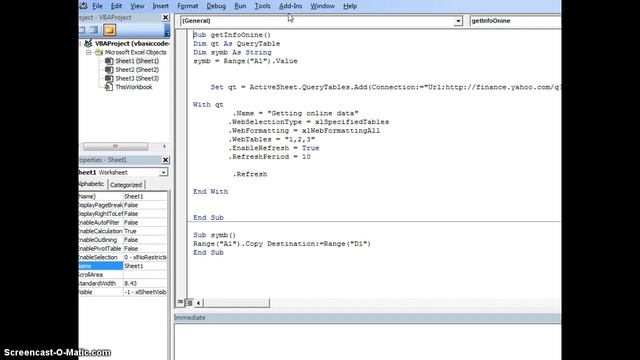This screenshot has width=640, height=360.
Task: Click the VBAProject node icon
Action: (88, 43)
